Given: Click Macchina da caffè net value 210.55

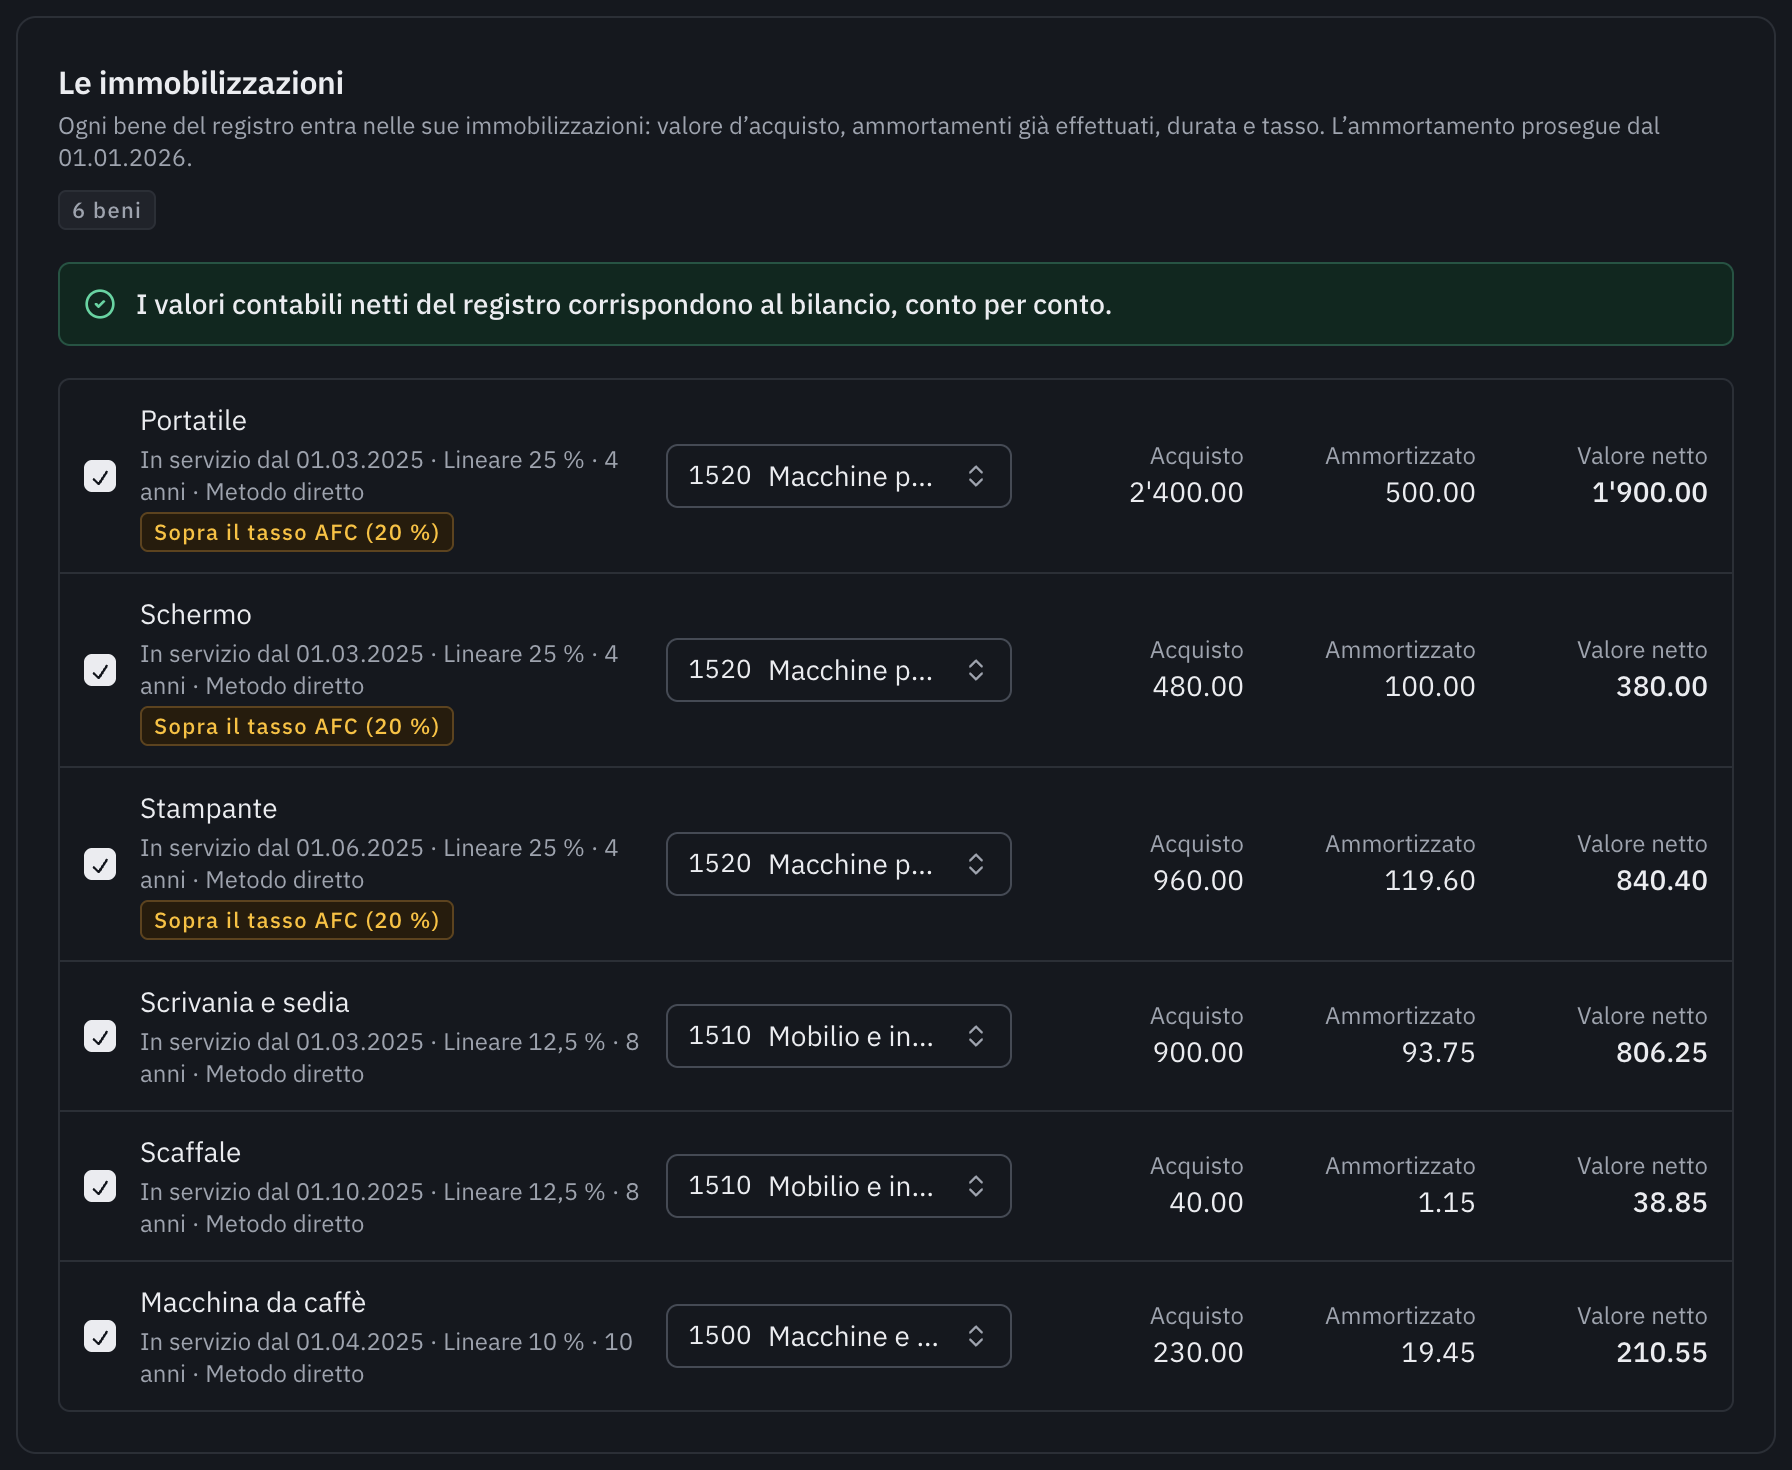Looking at the screenshot, I should [1662, 1352].
